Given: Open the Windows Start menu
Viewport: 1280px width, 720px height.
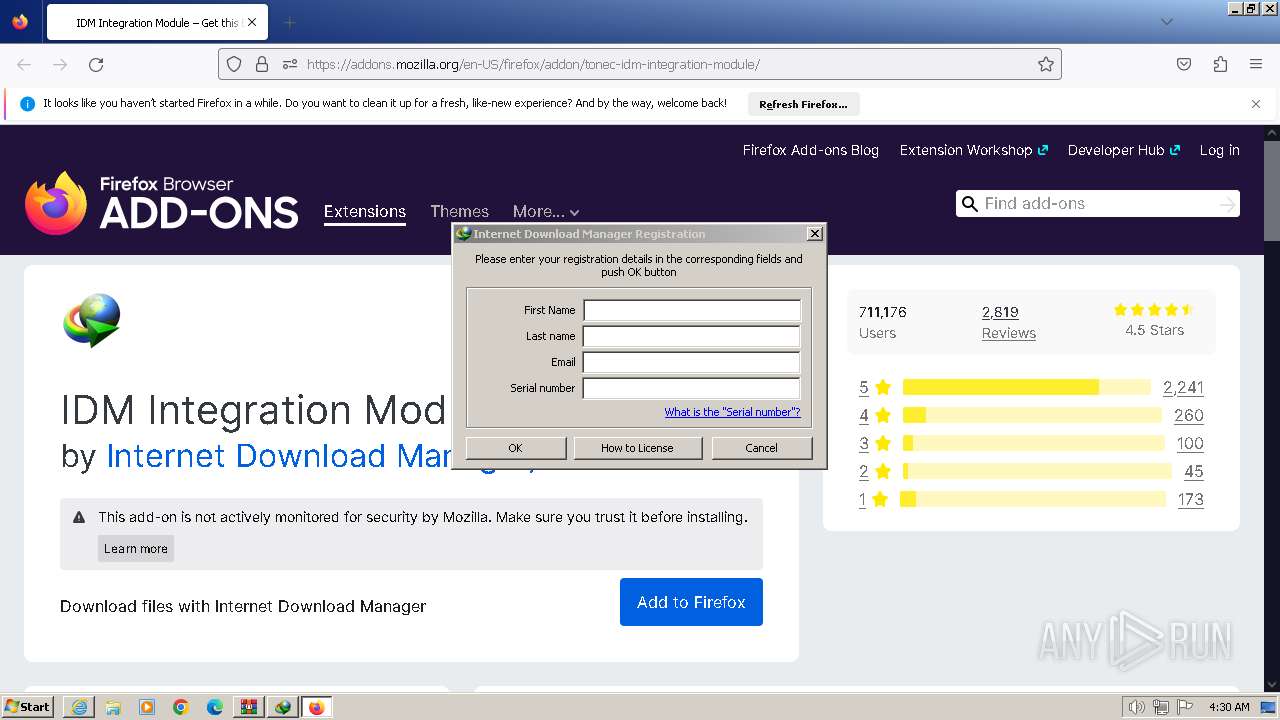Looking at the screenshot, I should point(28,706).
